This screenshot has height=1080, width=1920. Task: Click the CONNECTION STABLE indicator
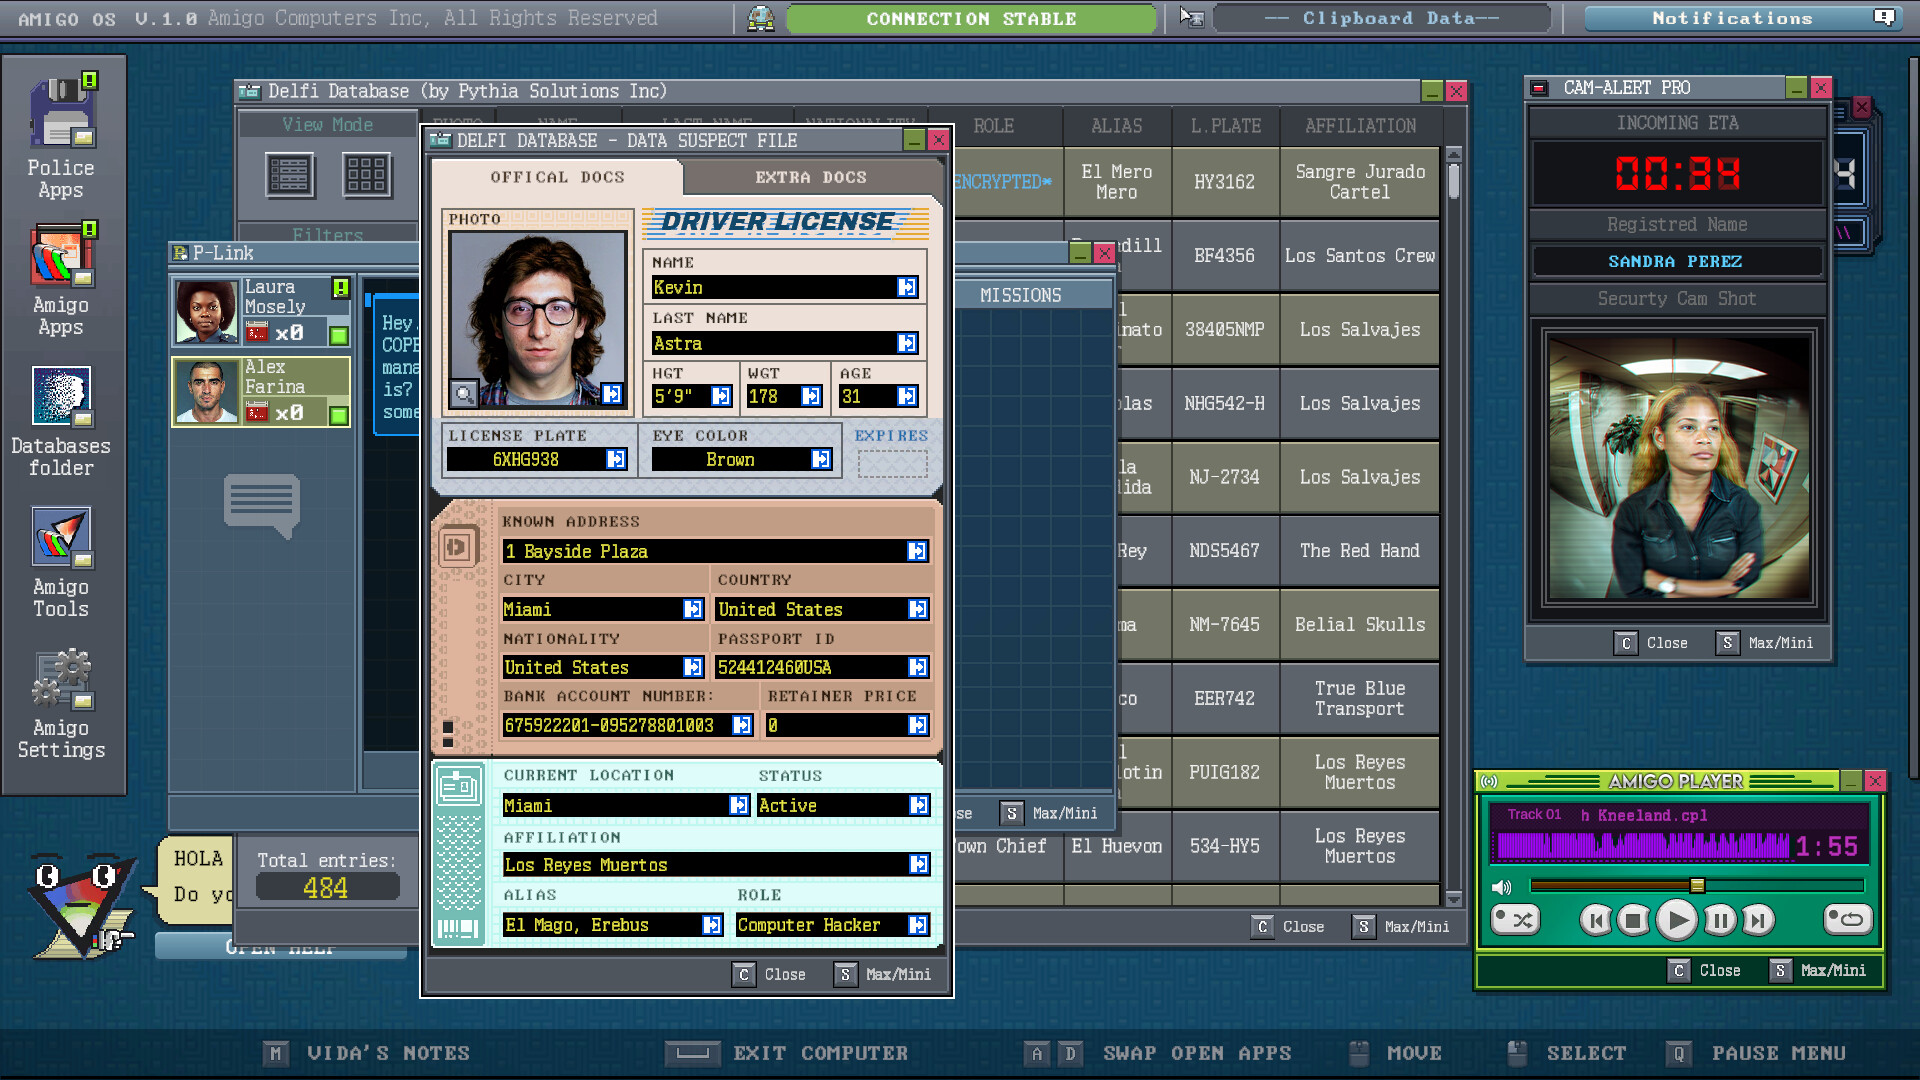971,17
